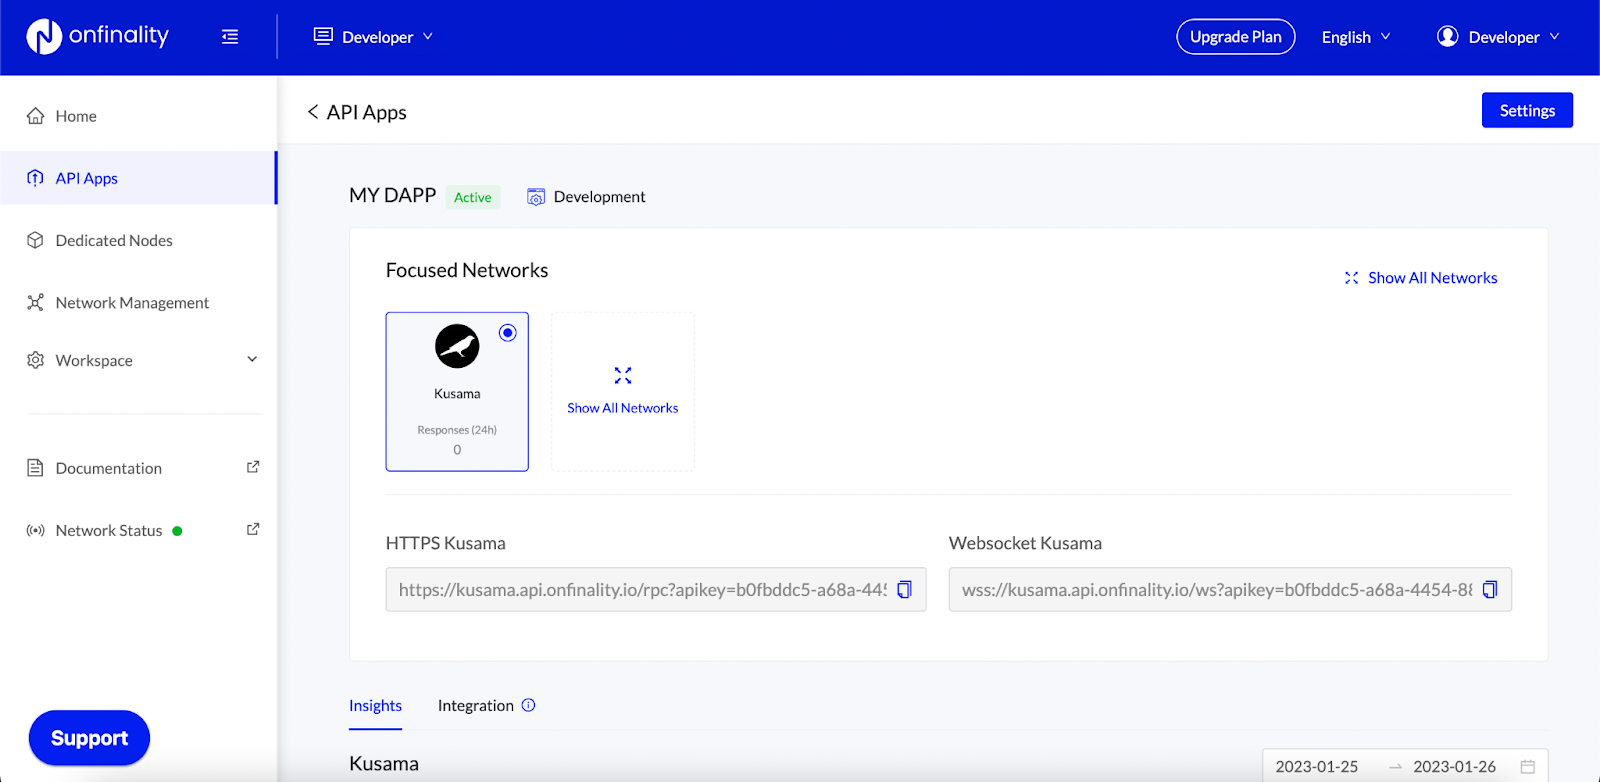This screenshot has height=782, width=1600.
Task: Click the Integration info icon
Action: point(529,705)
